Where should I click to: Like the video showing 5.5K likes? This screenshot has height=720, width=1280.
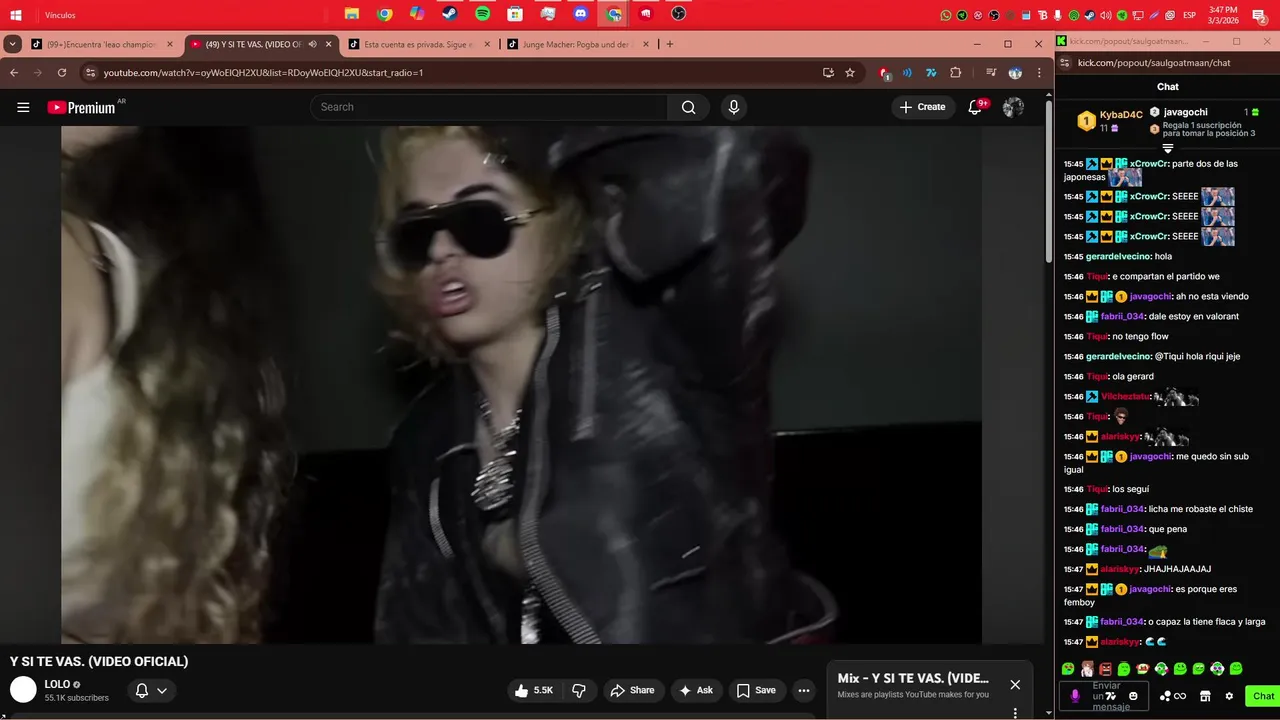[533, 690]
